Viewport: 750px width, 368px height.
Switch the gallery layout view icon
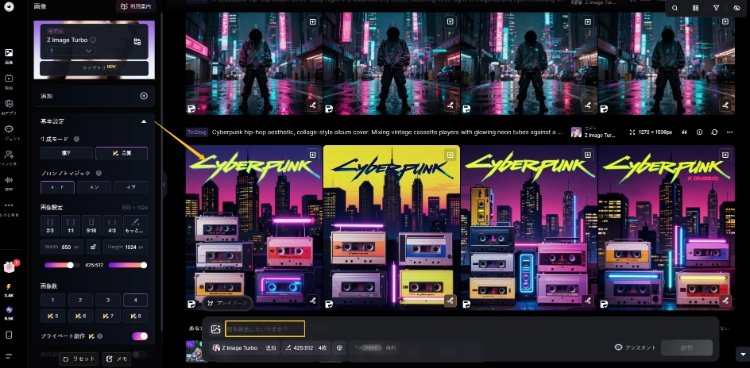(695, 8)
